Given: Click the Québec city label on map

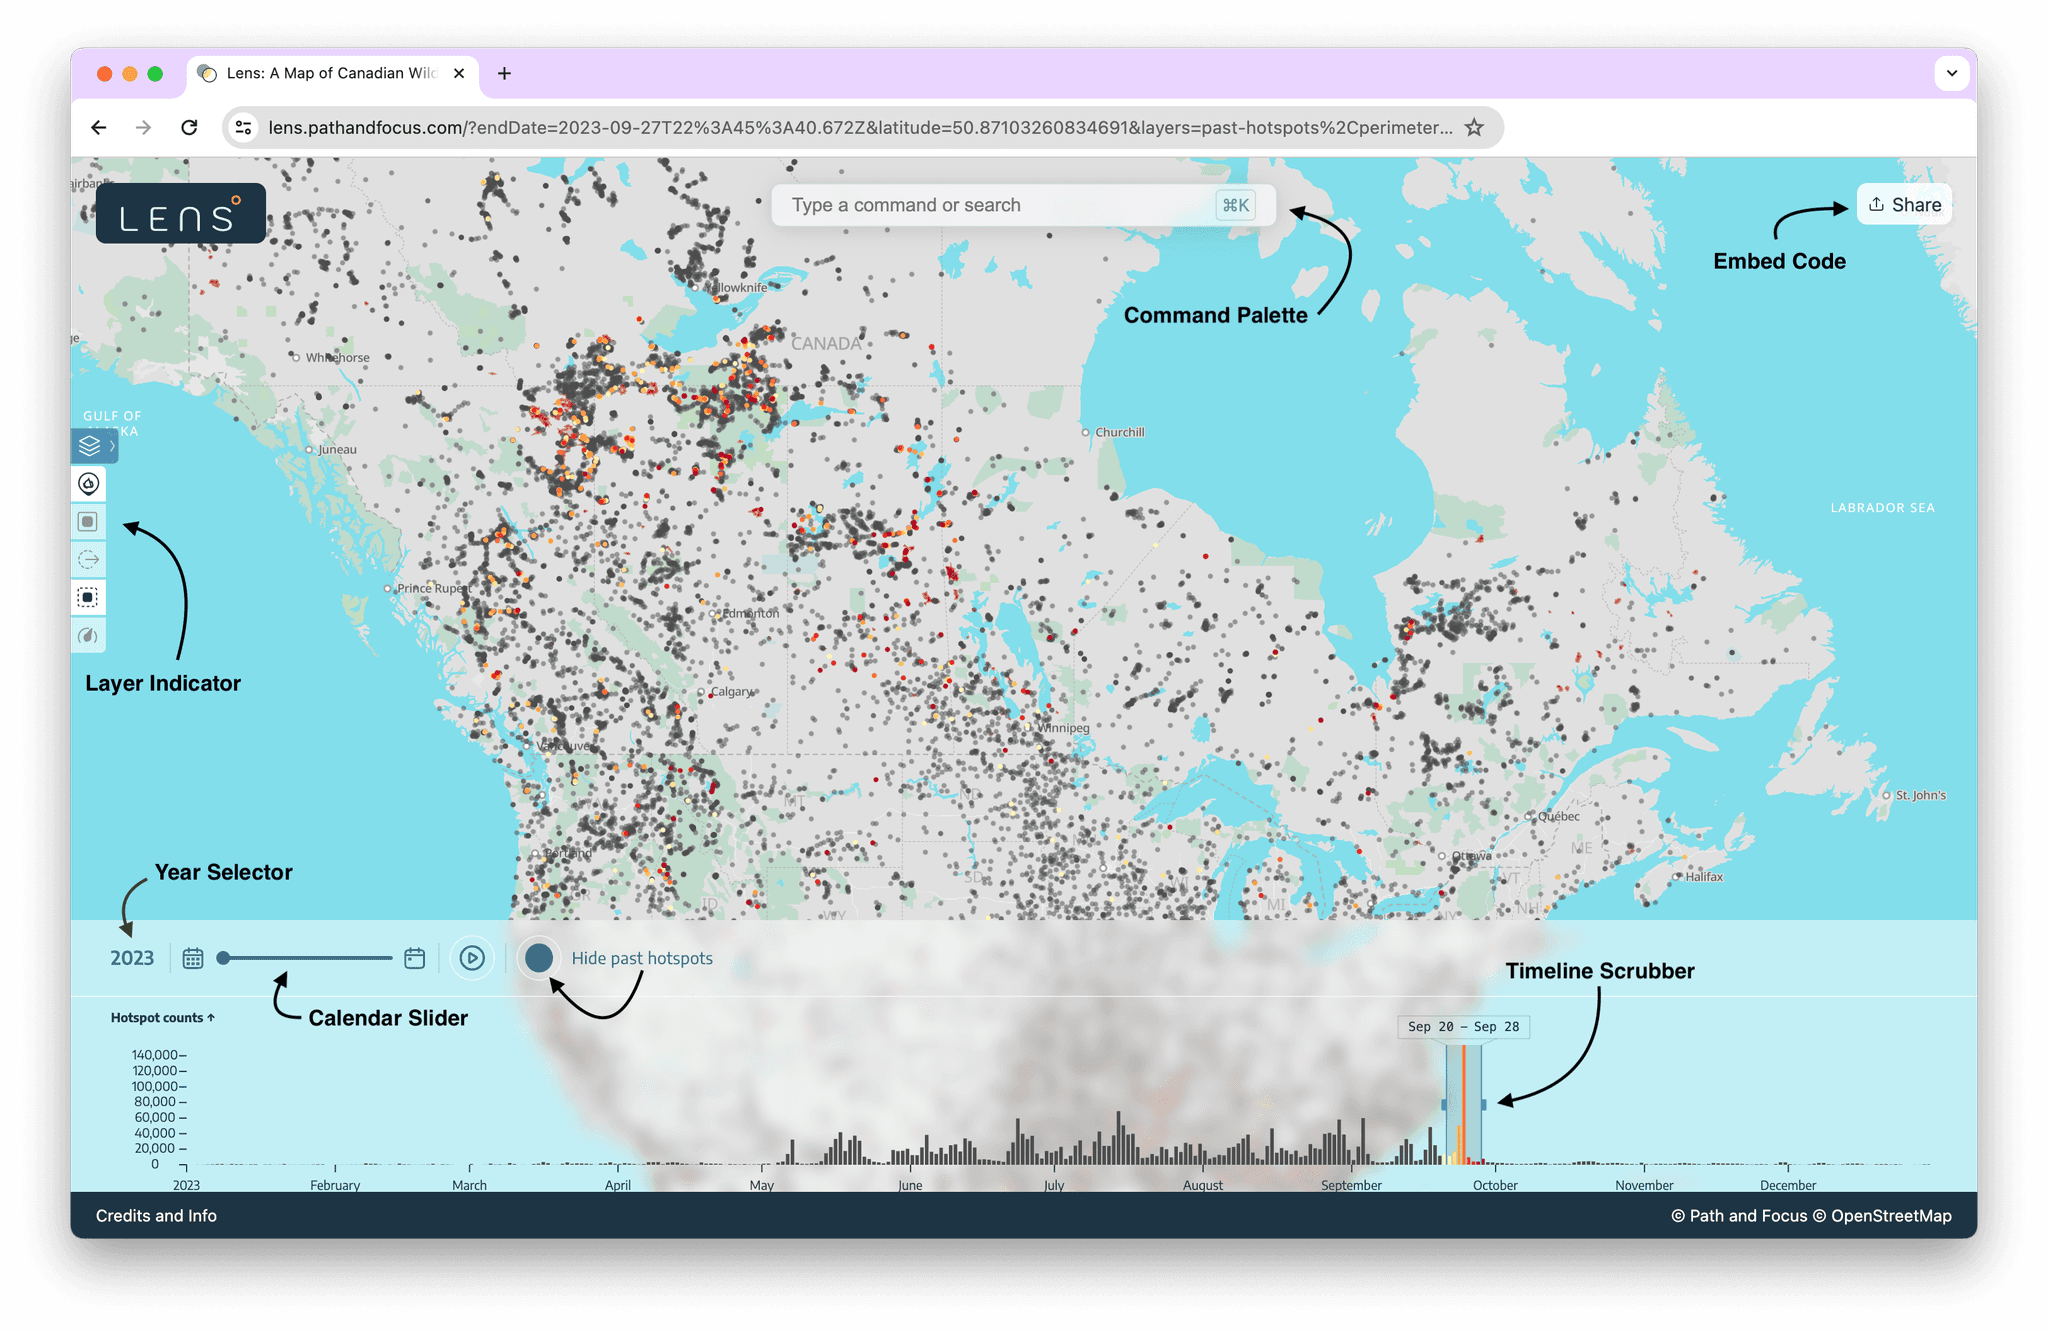Looking at the screenshot, I should [1559, 817].
